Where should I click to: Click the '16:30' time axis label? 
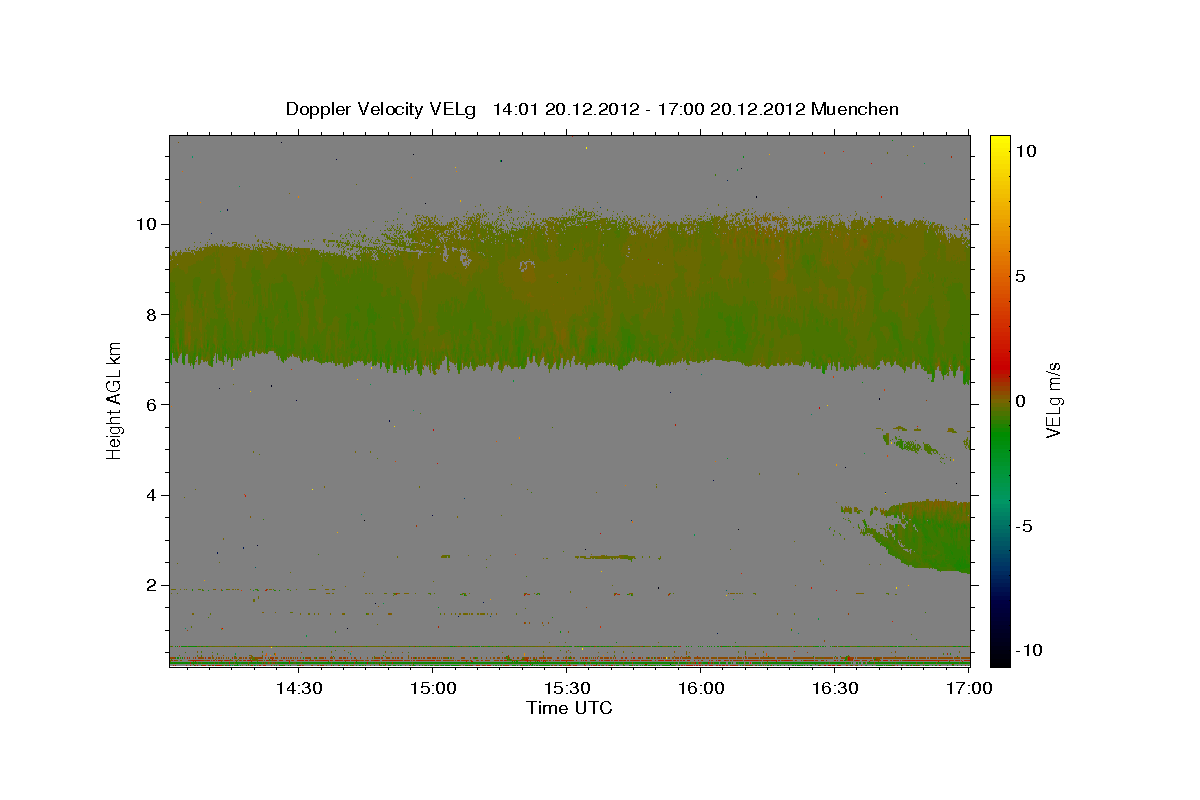pos(836,689)
